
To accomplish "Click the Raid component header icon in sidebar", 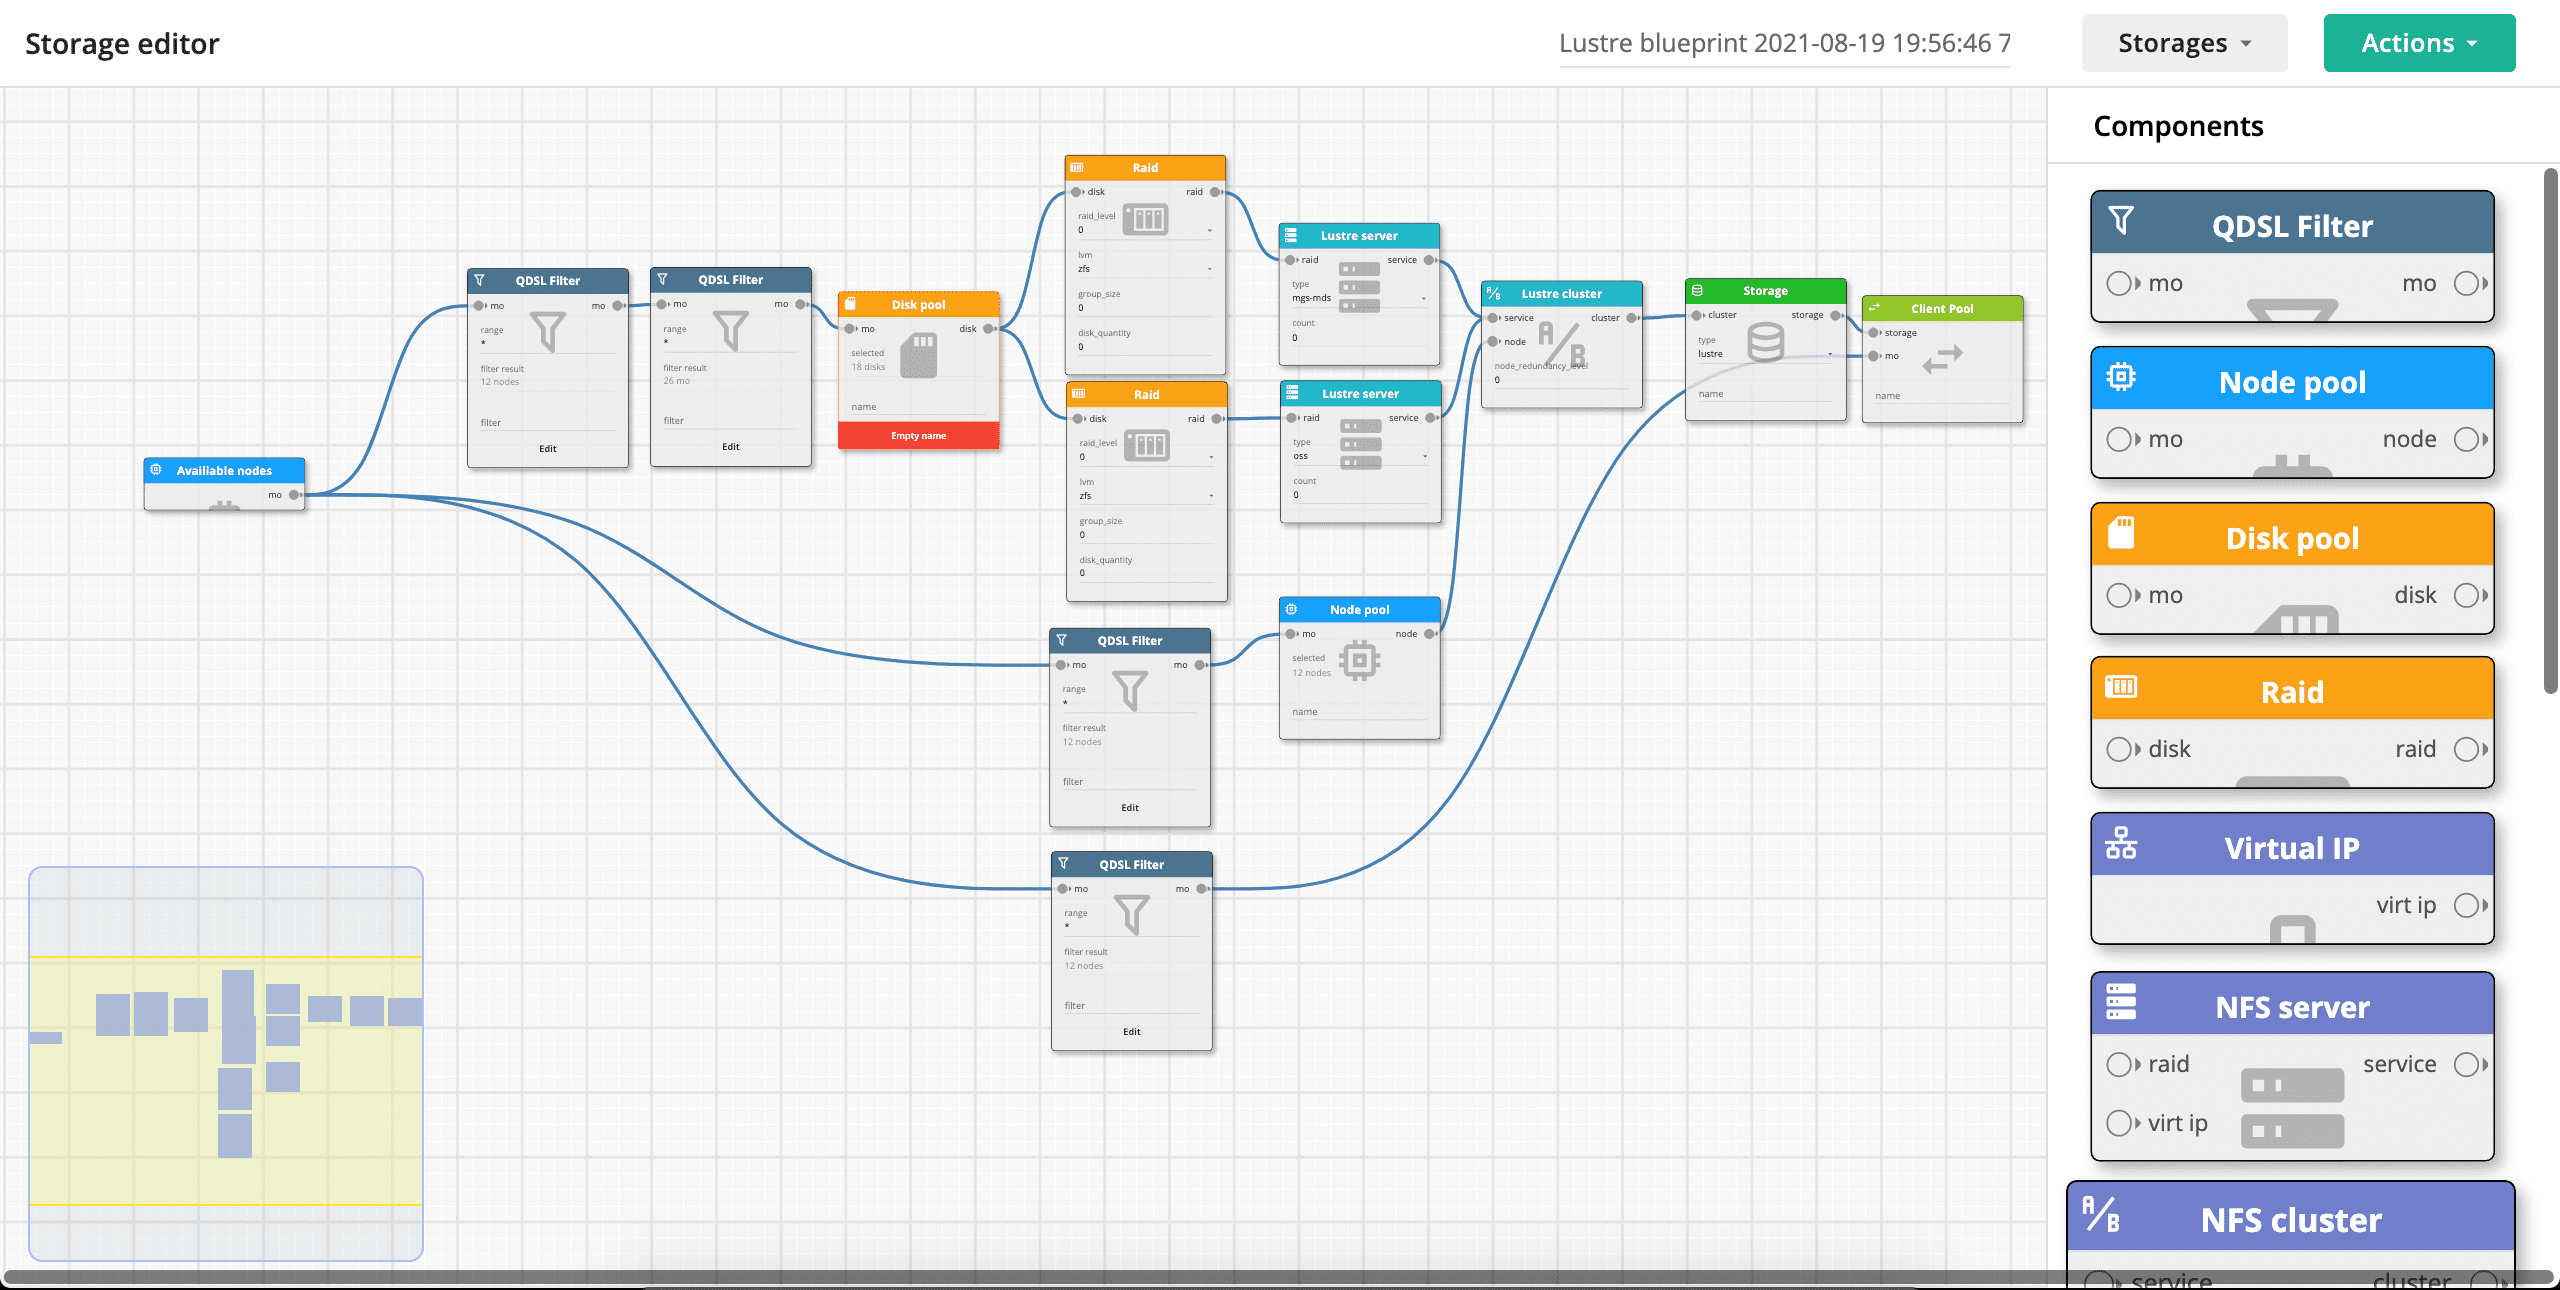I will pyautogui.click(x=2121, y=687).
